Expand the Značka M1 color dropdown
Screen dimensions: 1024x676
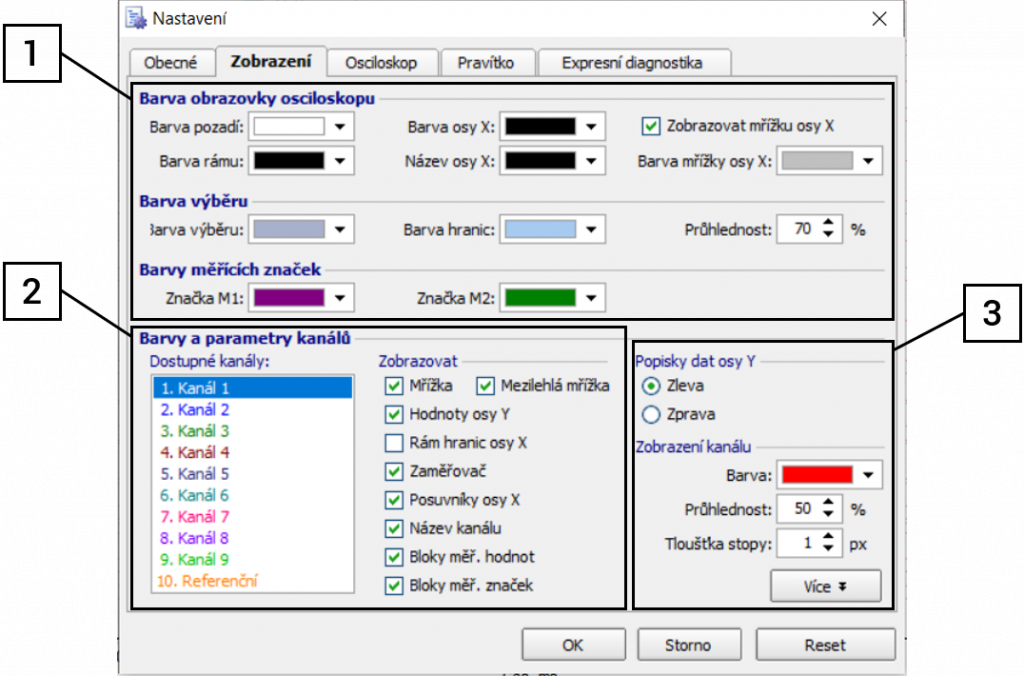click(341, 298)
